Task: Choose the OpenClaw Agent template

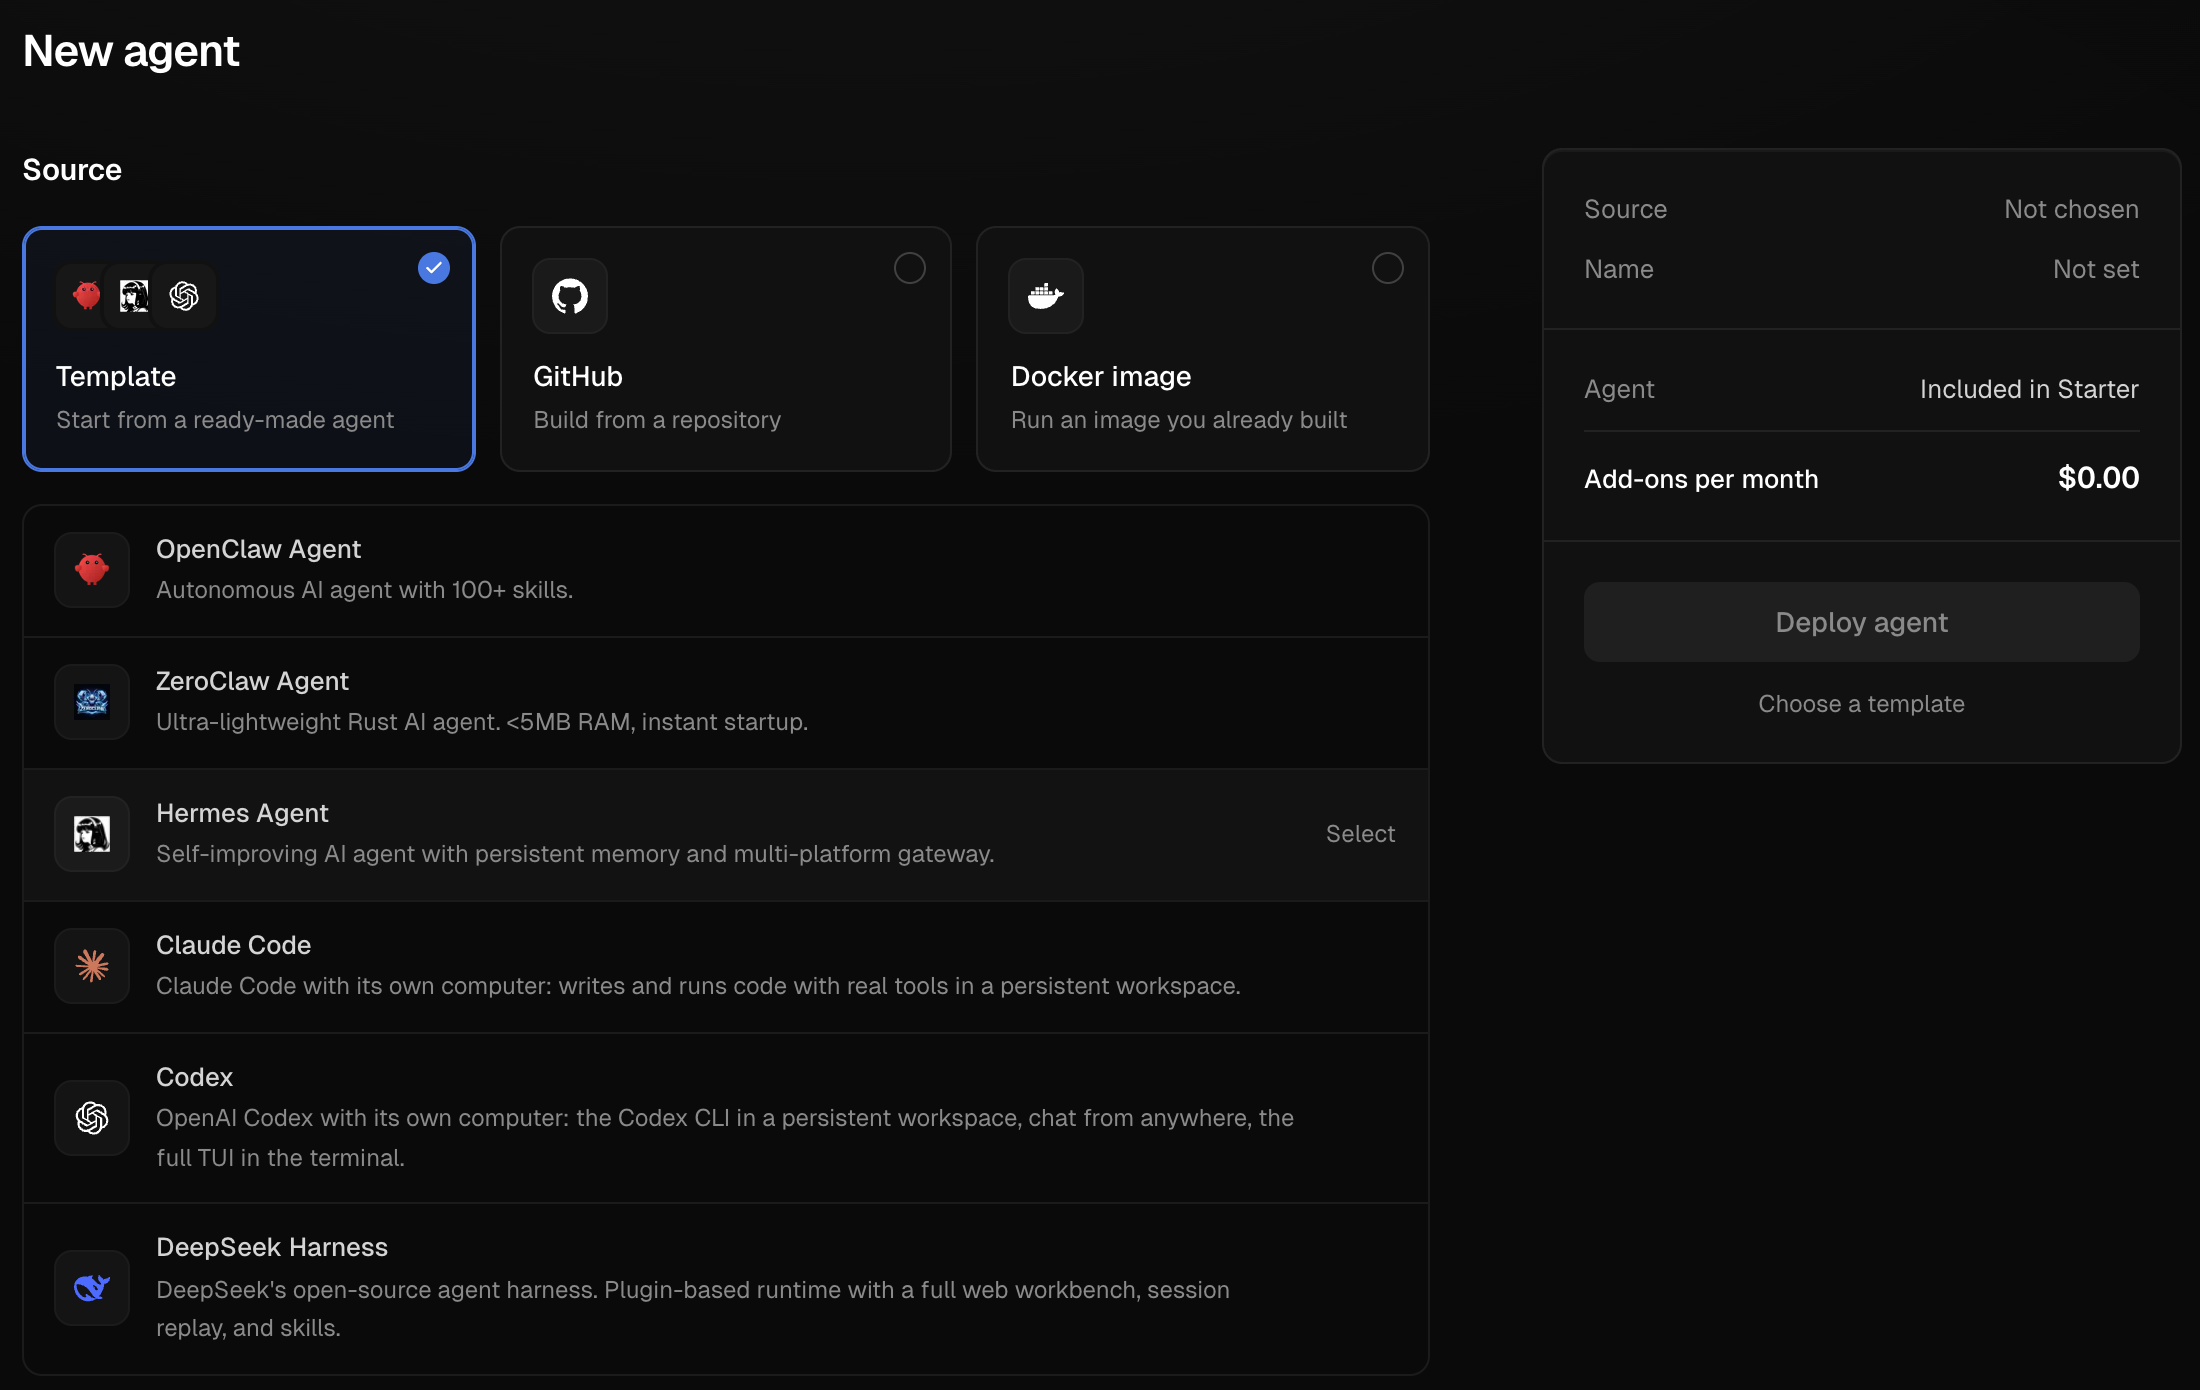Action: click(726, 570)
